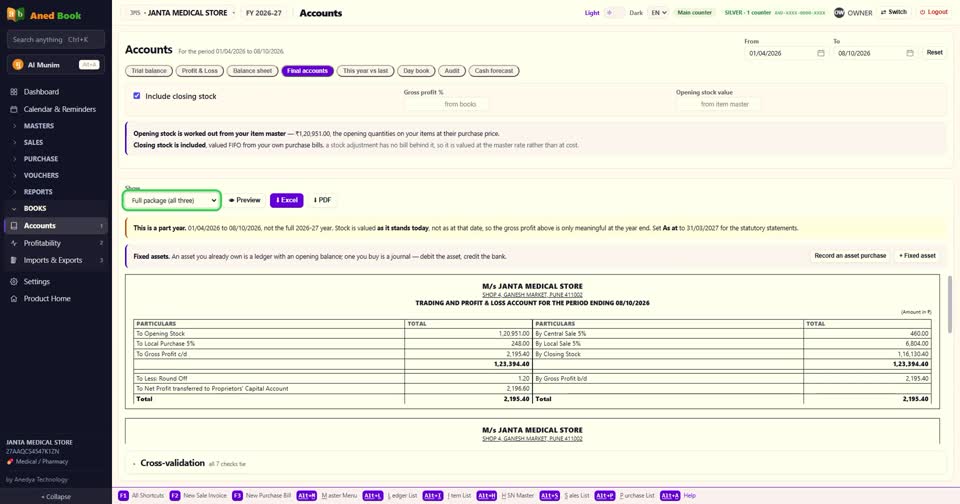Image resolution: width=960 pixels, height=504 pixels.
Task: Collapse the sidebar with Collapse button
Action: click(56, 497)
